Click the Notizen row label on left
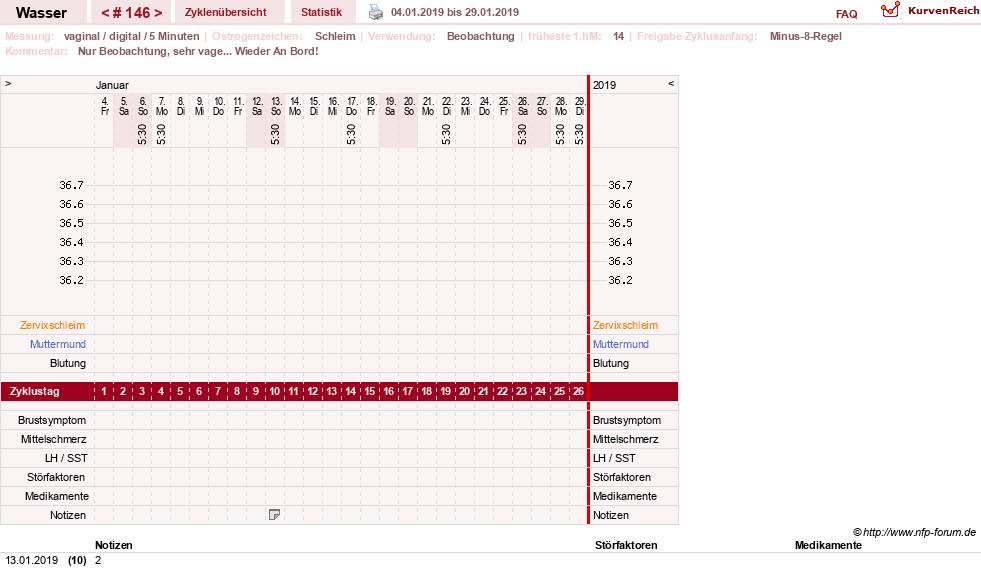The image size is (981, 584). (68, 515)
